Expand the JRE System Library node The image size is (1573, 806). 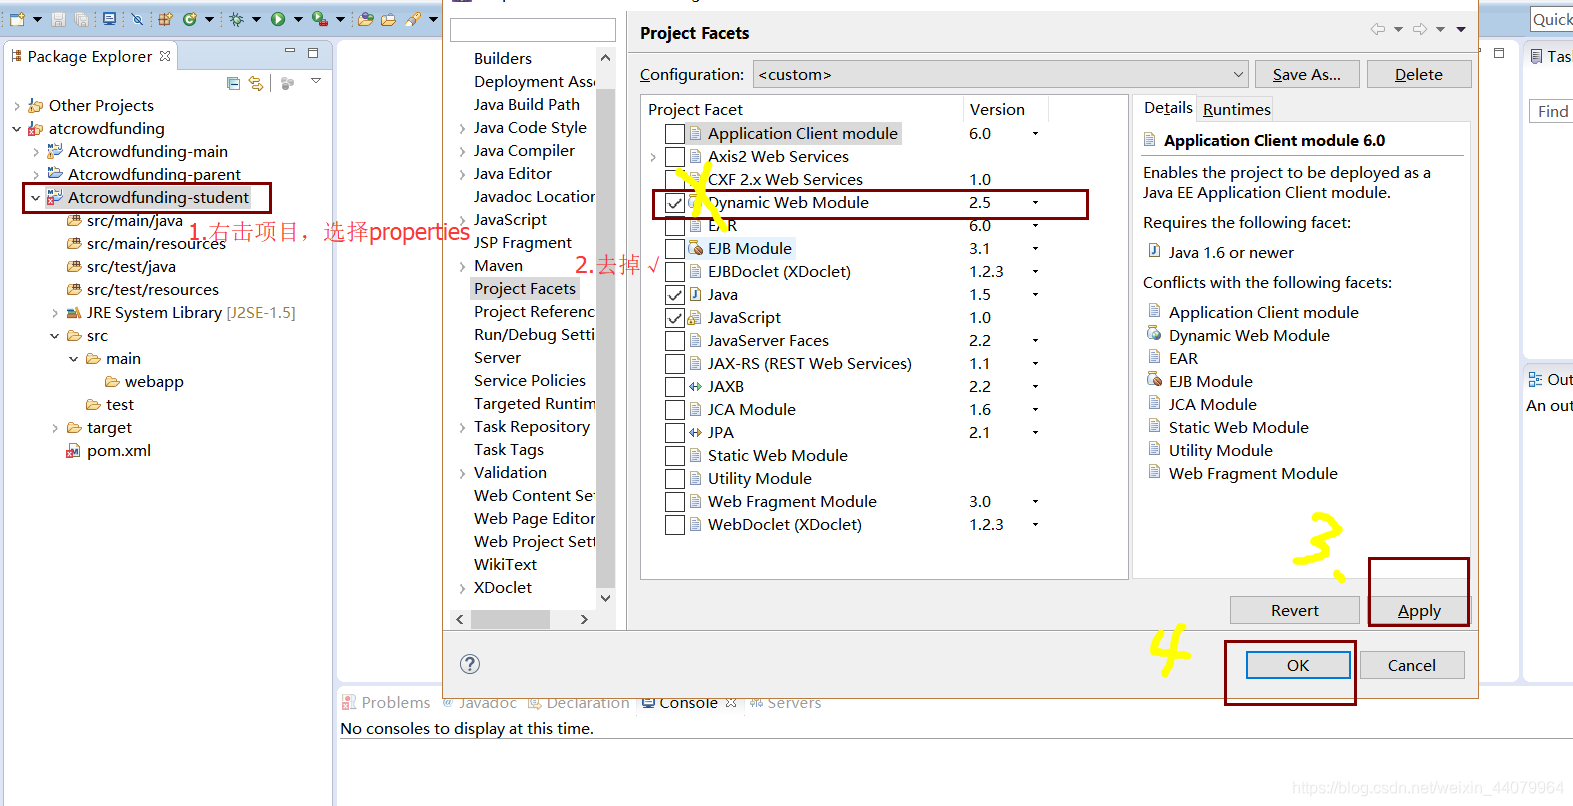click(55, 313)
